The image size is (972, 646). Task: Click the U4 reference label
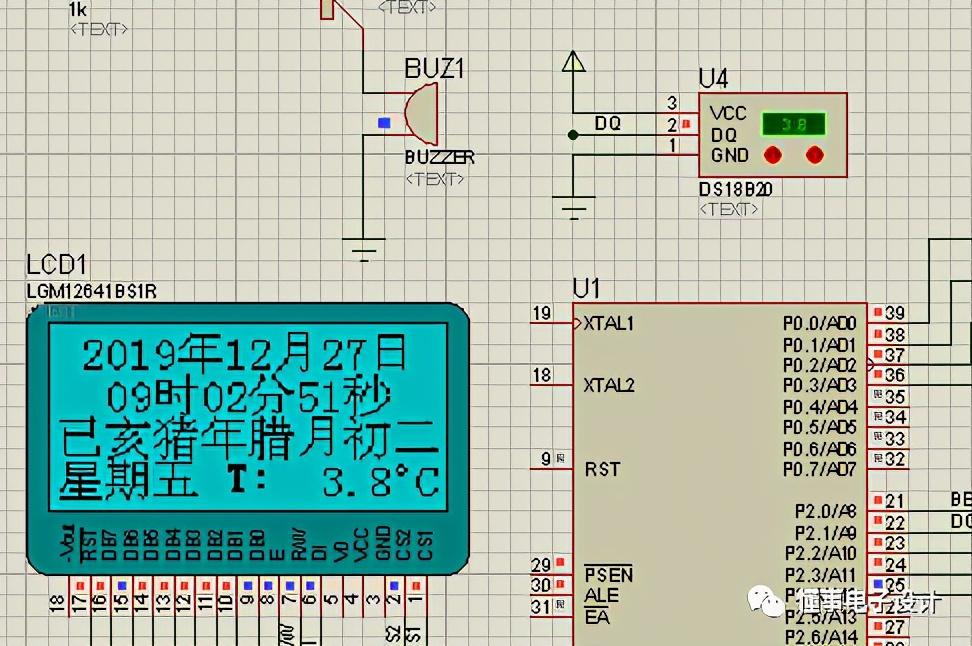pyautogui.click(x=713, y=78)
